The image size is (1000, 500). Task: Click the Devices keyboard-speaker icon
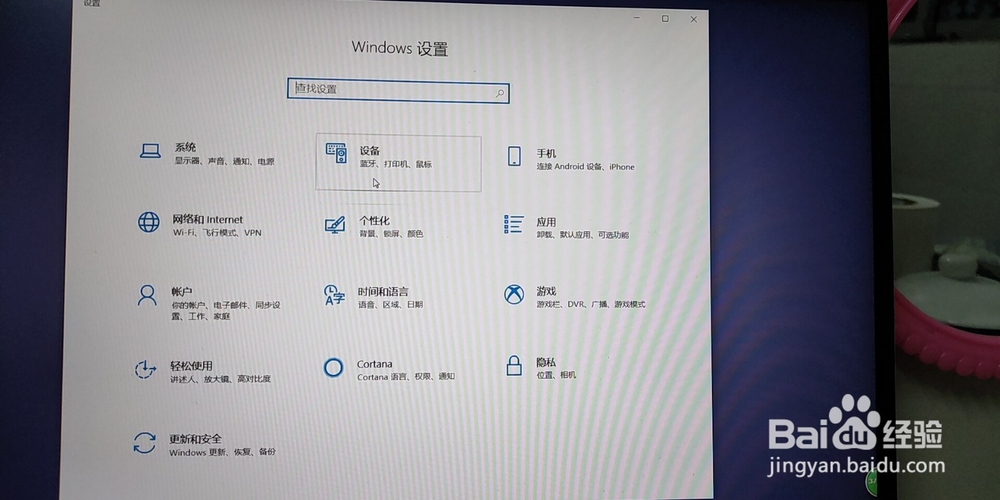(336, 153)
